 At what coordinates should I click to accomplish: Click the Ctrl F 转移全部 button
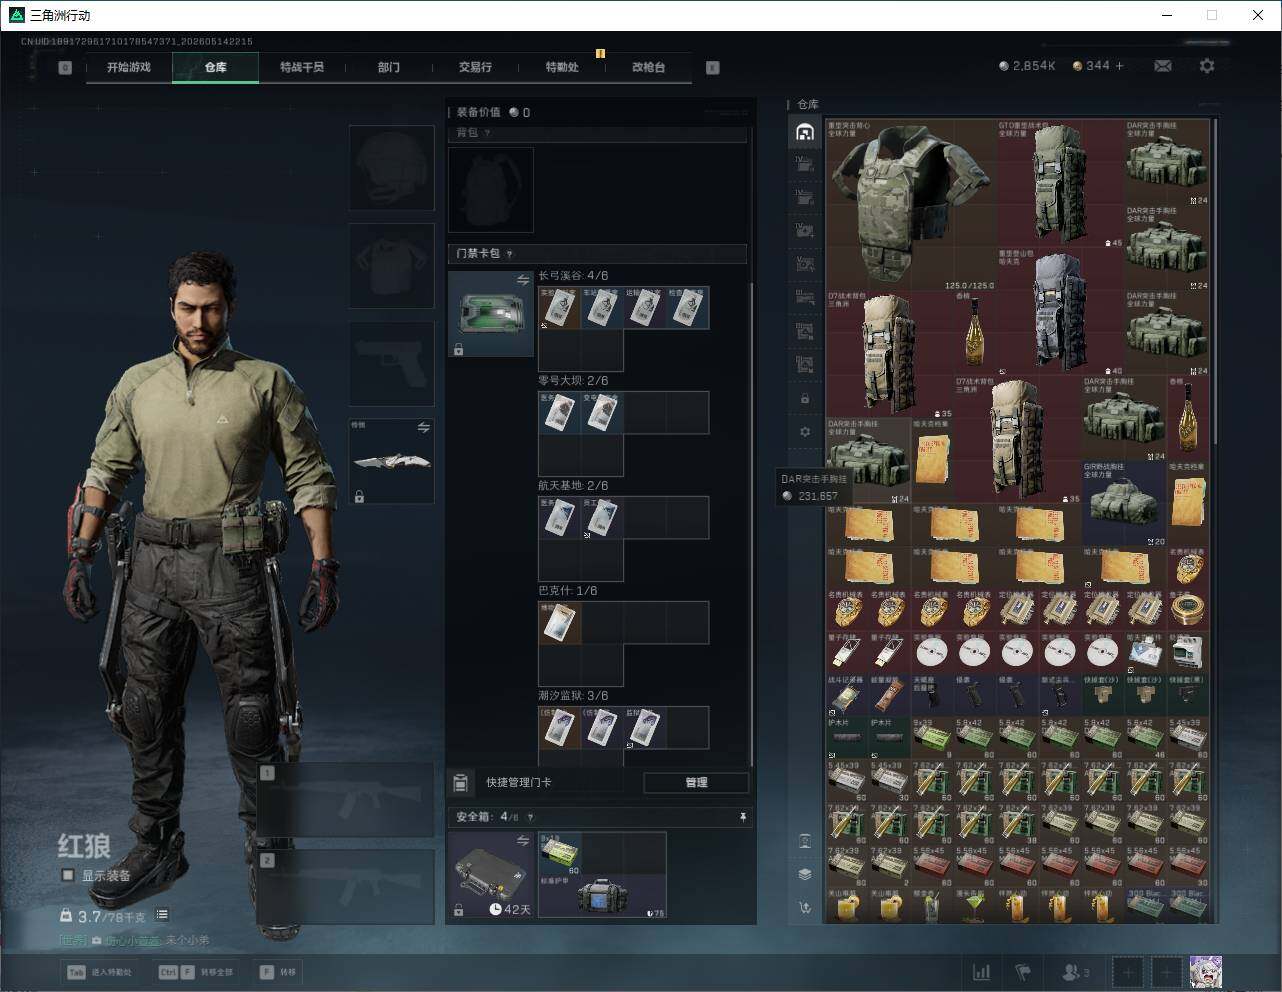click(195, 972)
